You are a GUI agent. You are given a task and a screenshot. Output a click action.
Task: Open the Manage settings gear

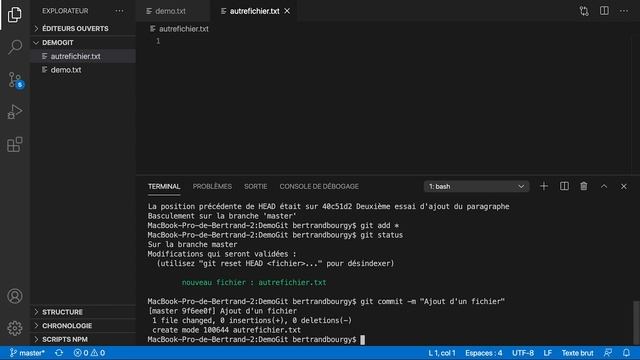point(15,328)
